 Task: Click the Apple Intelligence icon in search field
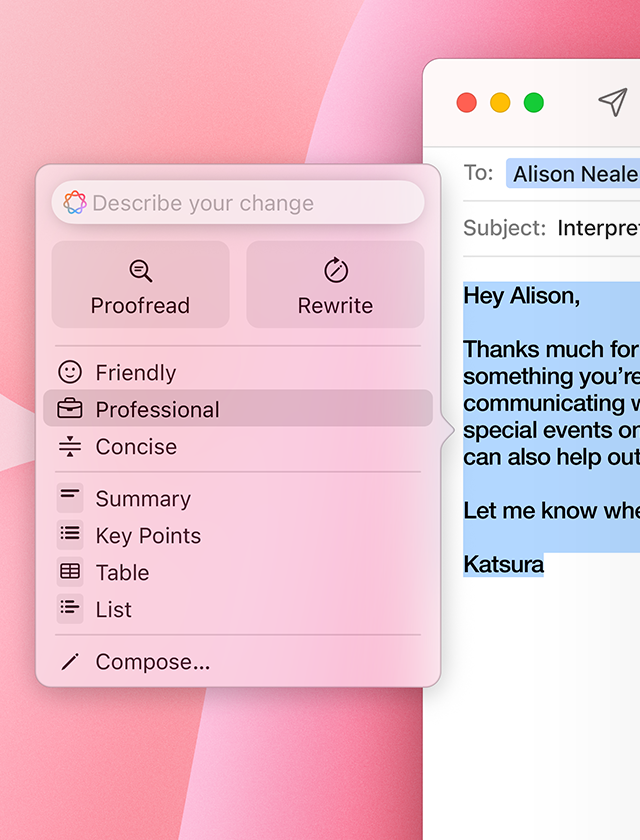[75, 203]
